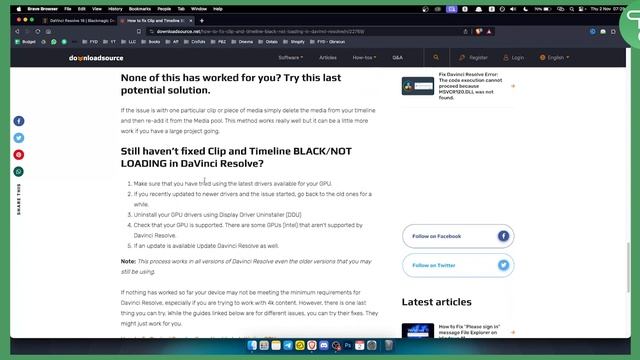Image resolution: width=640 pixels, height=360 pixels.
Task: Open the Help menu
Action: point(218,9)
